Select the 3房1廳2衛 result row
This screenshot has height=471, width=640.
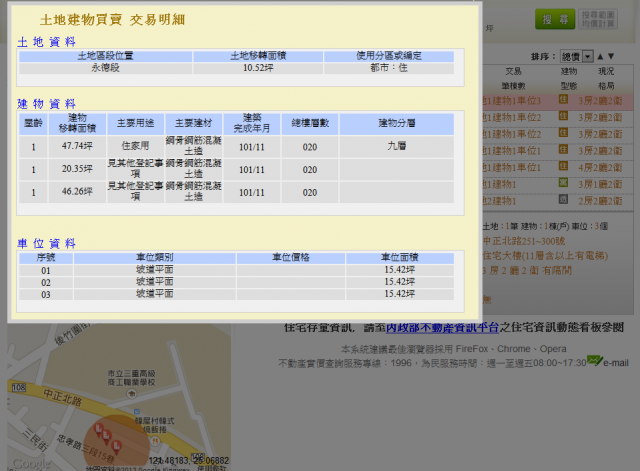[x=558, y=184]
